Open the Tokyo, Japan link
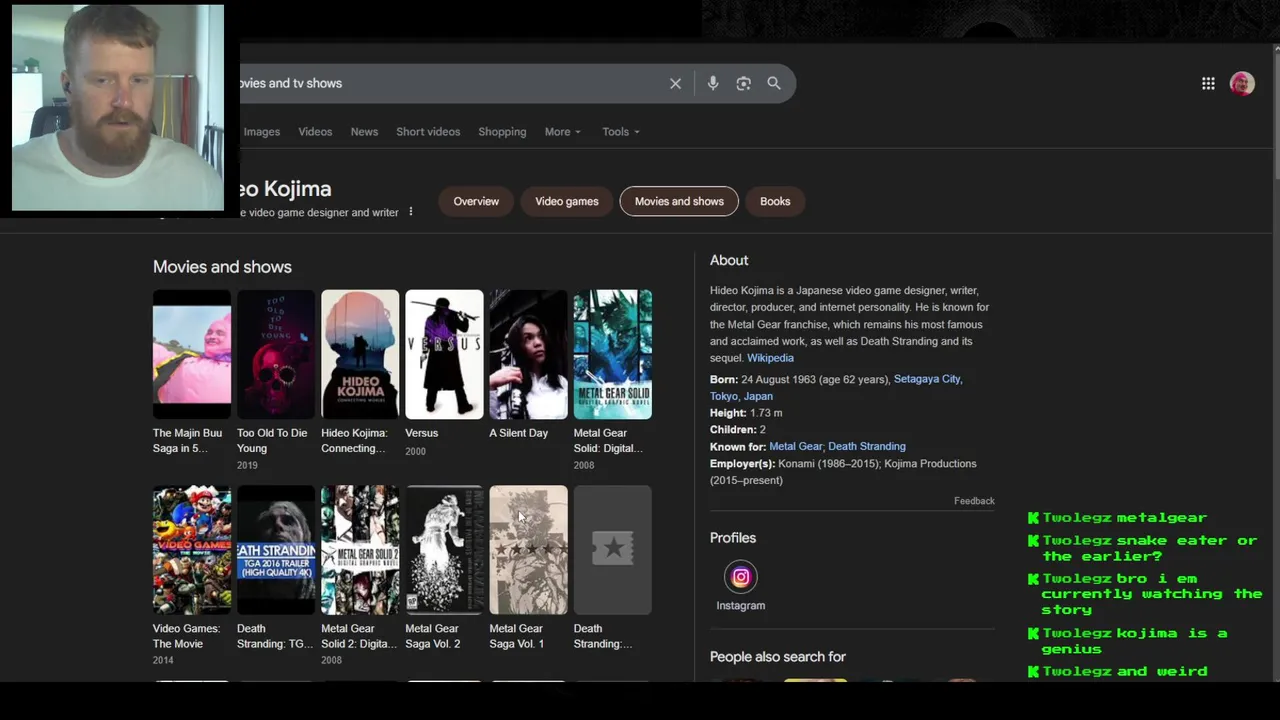The width and height of the screenshot is (1280, 720). 741,396
